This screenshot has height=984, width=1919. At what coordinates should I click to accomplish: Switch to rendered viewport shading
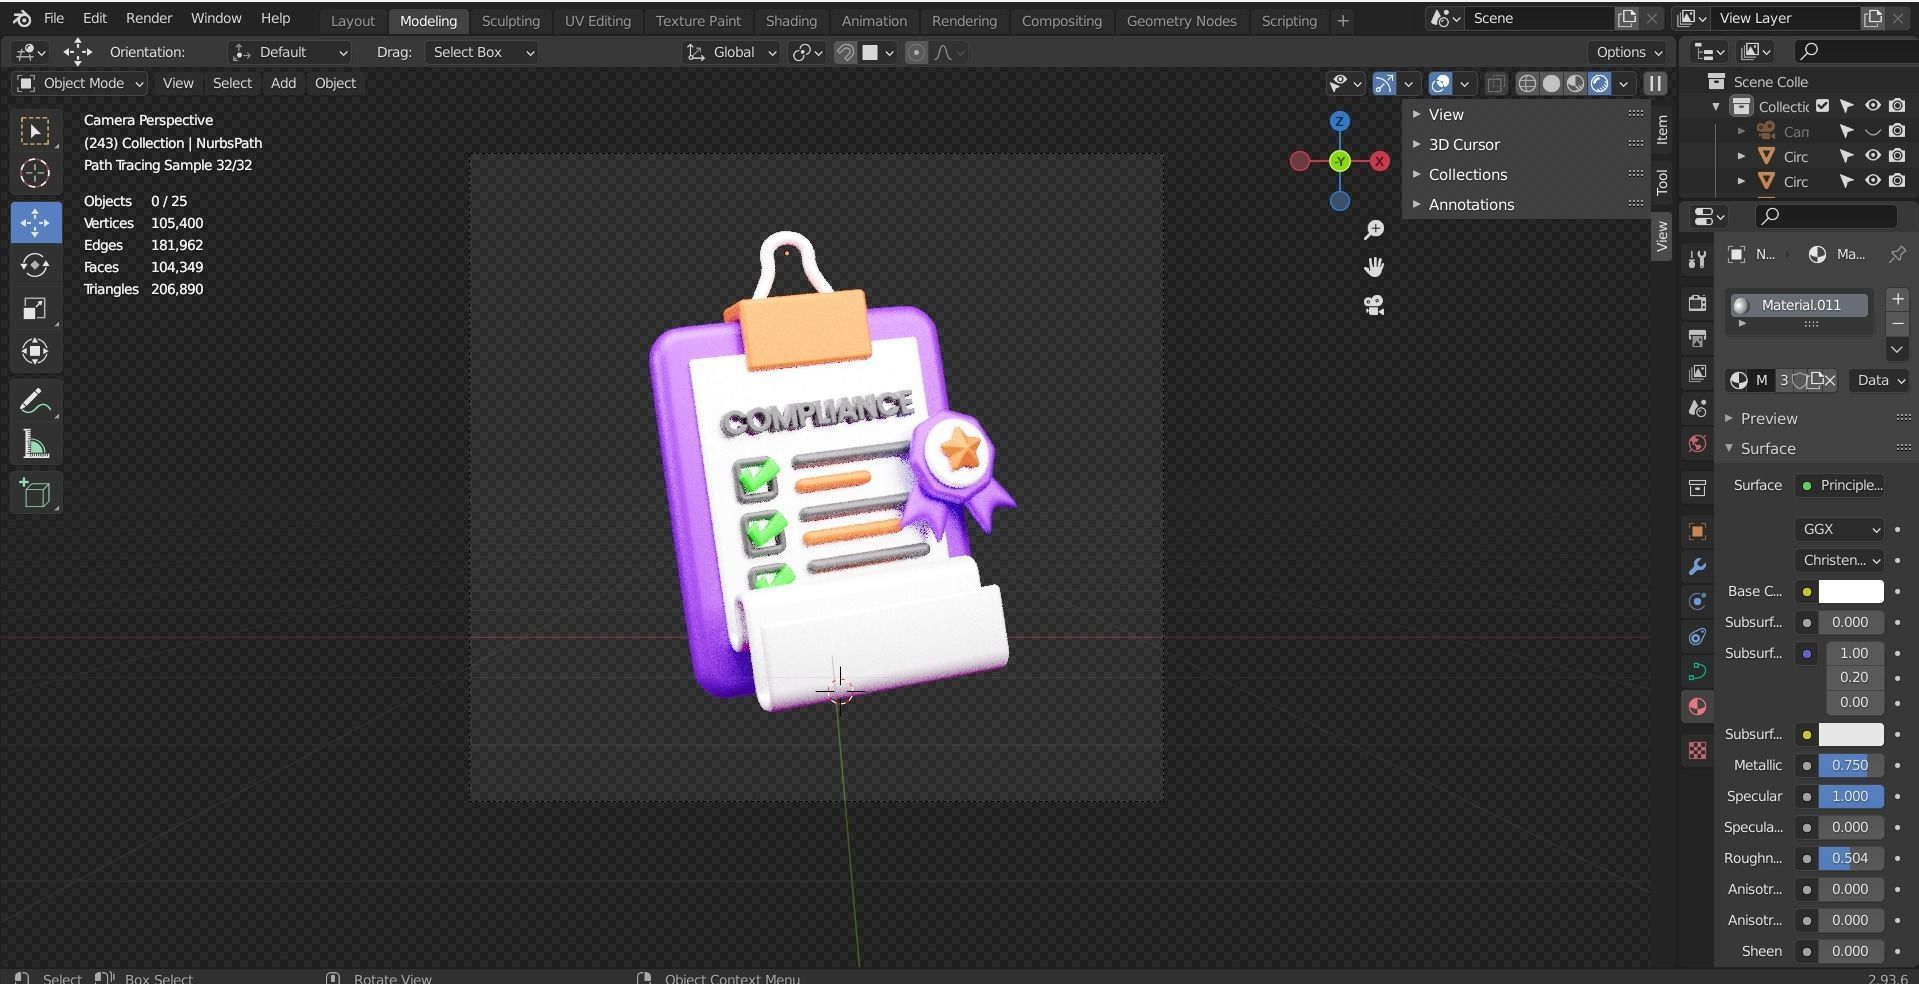click(1599, 84)
